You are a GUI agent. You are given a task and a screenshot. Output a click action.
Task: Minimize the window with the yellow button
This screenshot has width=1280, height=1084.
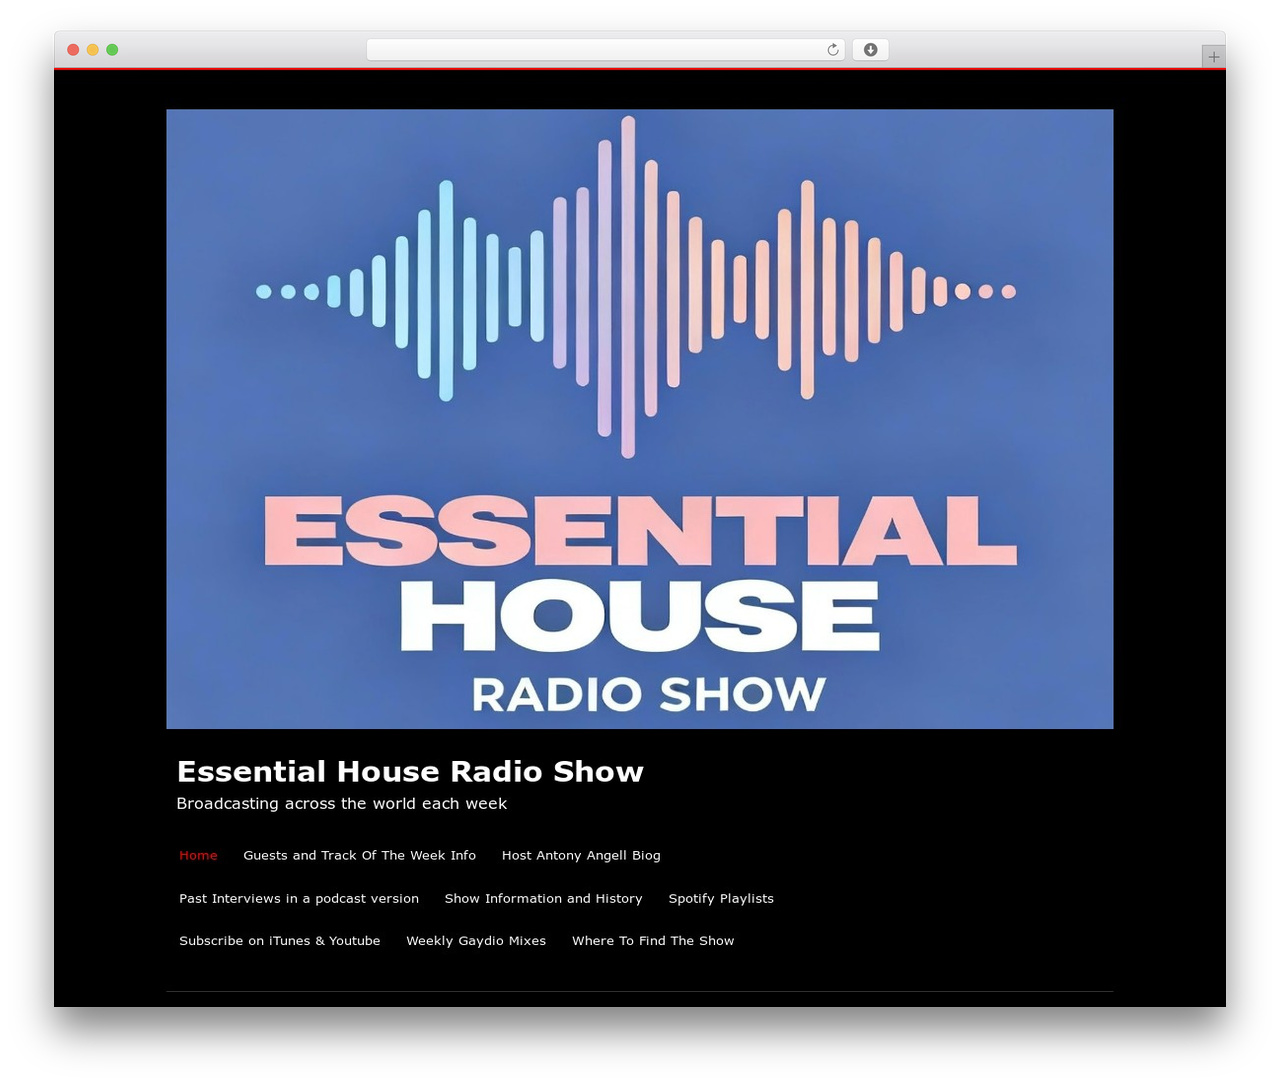(92, 50)
